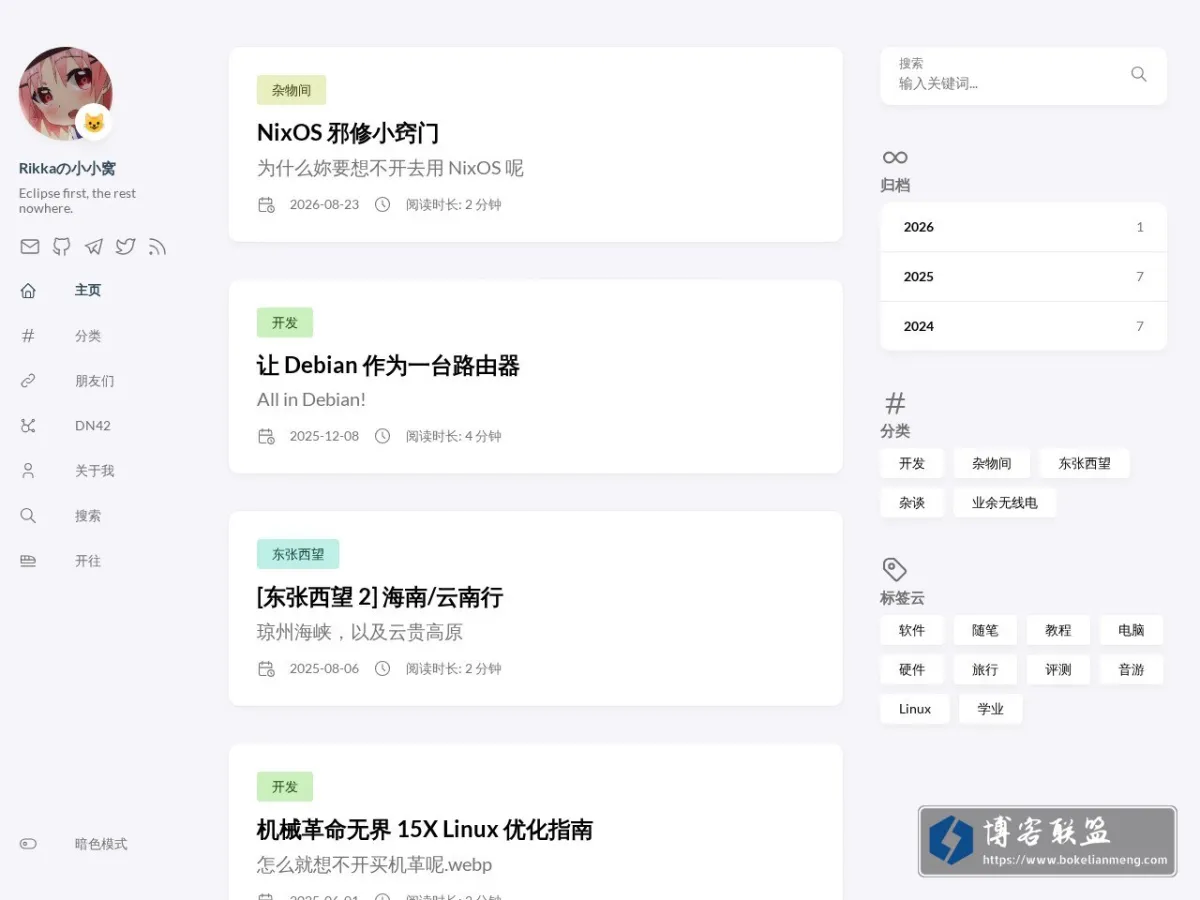Image resolution: width=1200 pixels, height=900 pixels.
Task: Select the 硬件 tag
Action: click(912, 670)
